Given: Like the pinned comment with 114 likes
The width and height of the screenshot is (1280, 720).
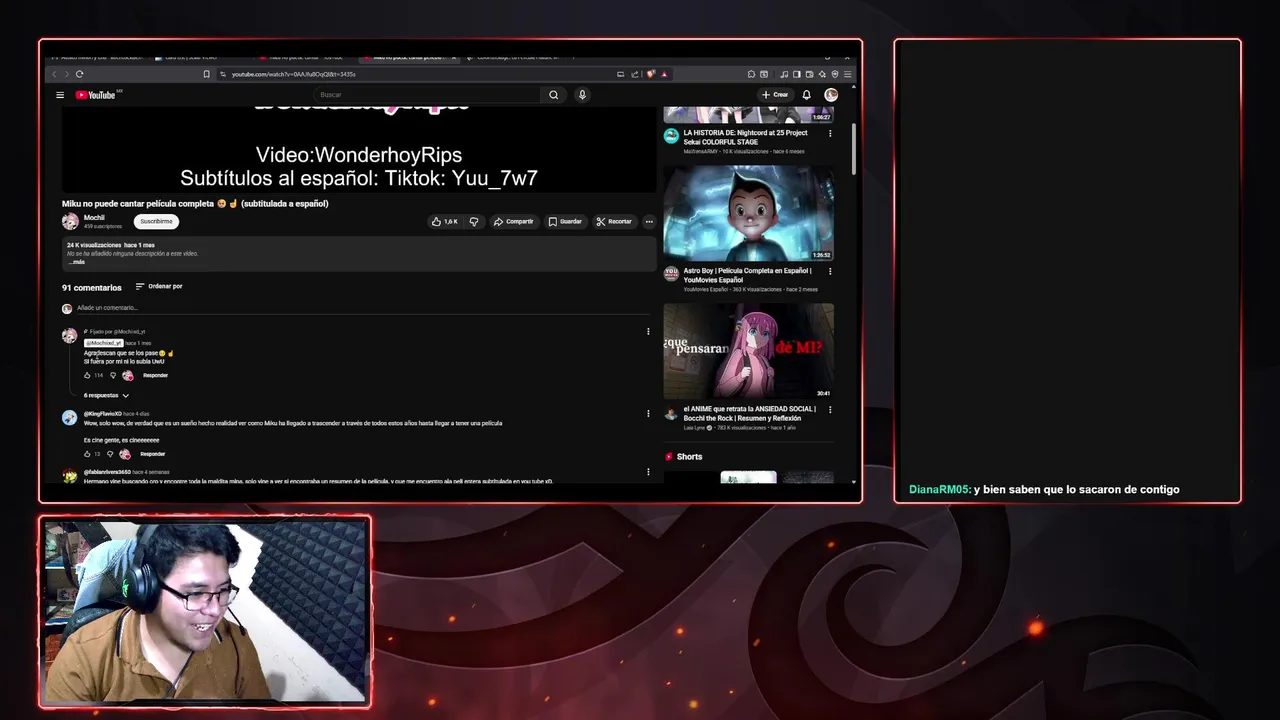Looking at the screenshot, I should (88, 375).
